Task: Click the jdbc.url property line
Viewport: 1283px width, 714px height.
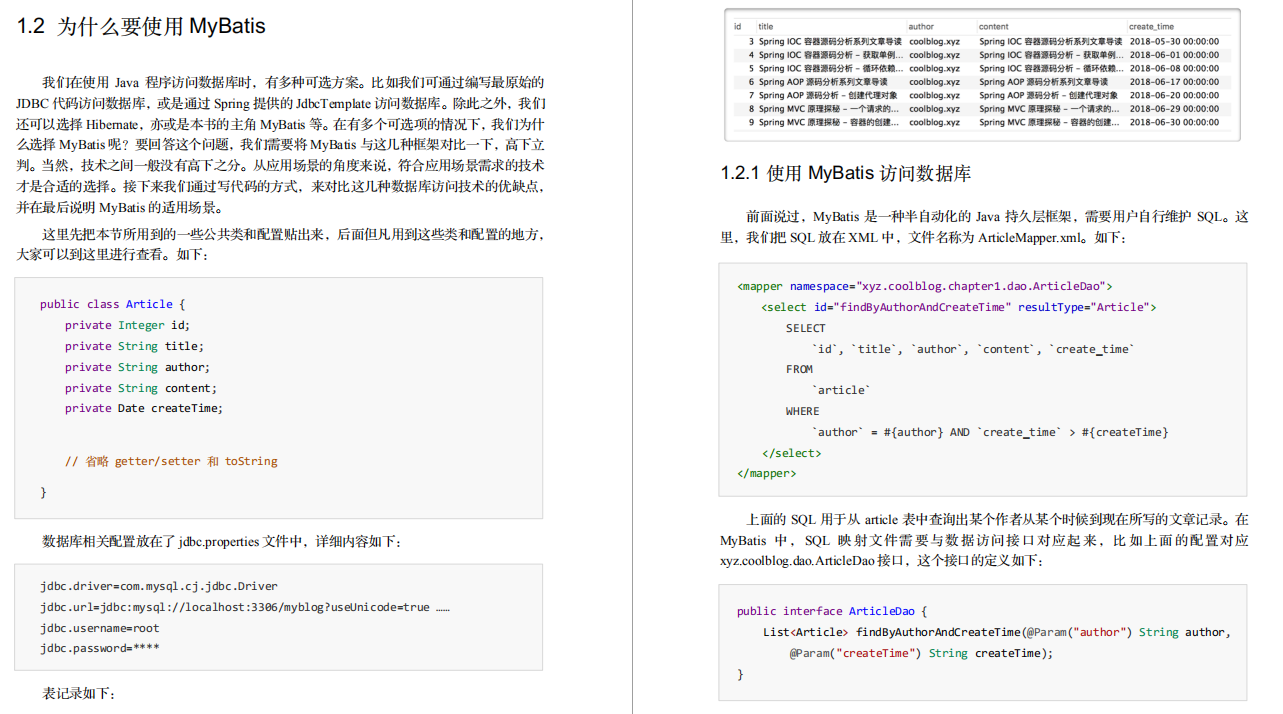Action: [245, 607]
